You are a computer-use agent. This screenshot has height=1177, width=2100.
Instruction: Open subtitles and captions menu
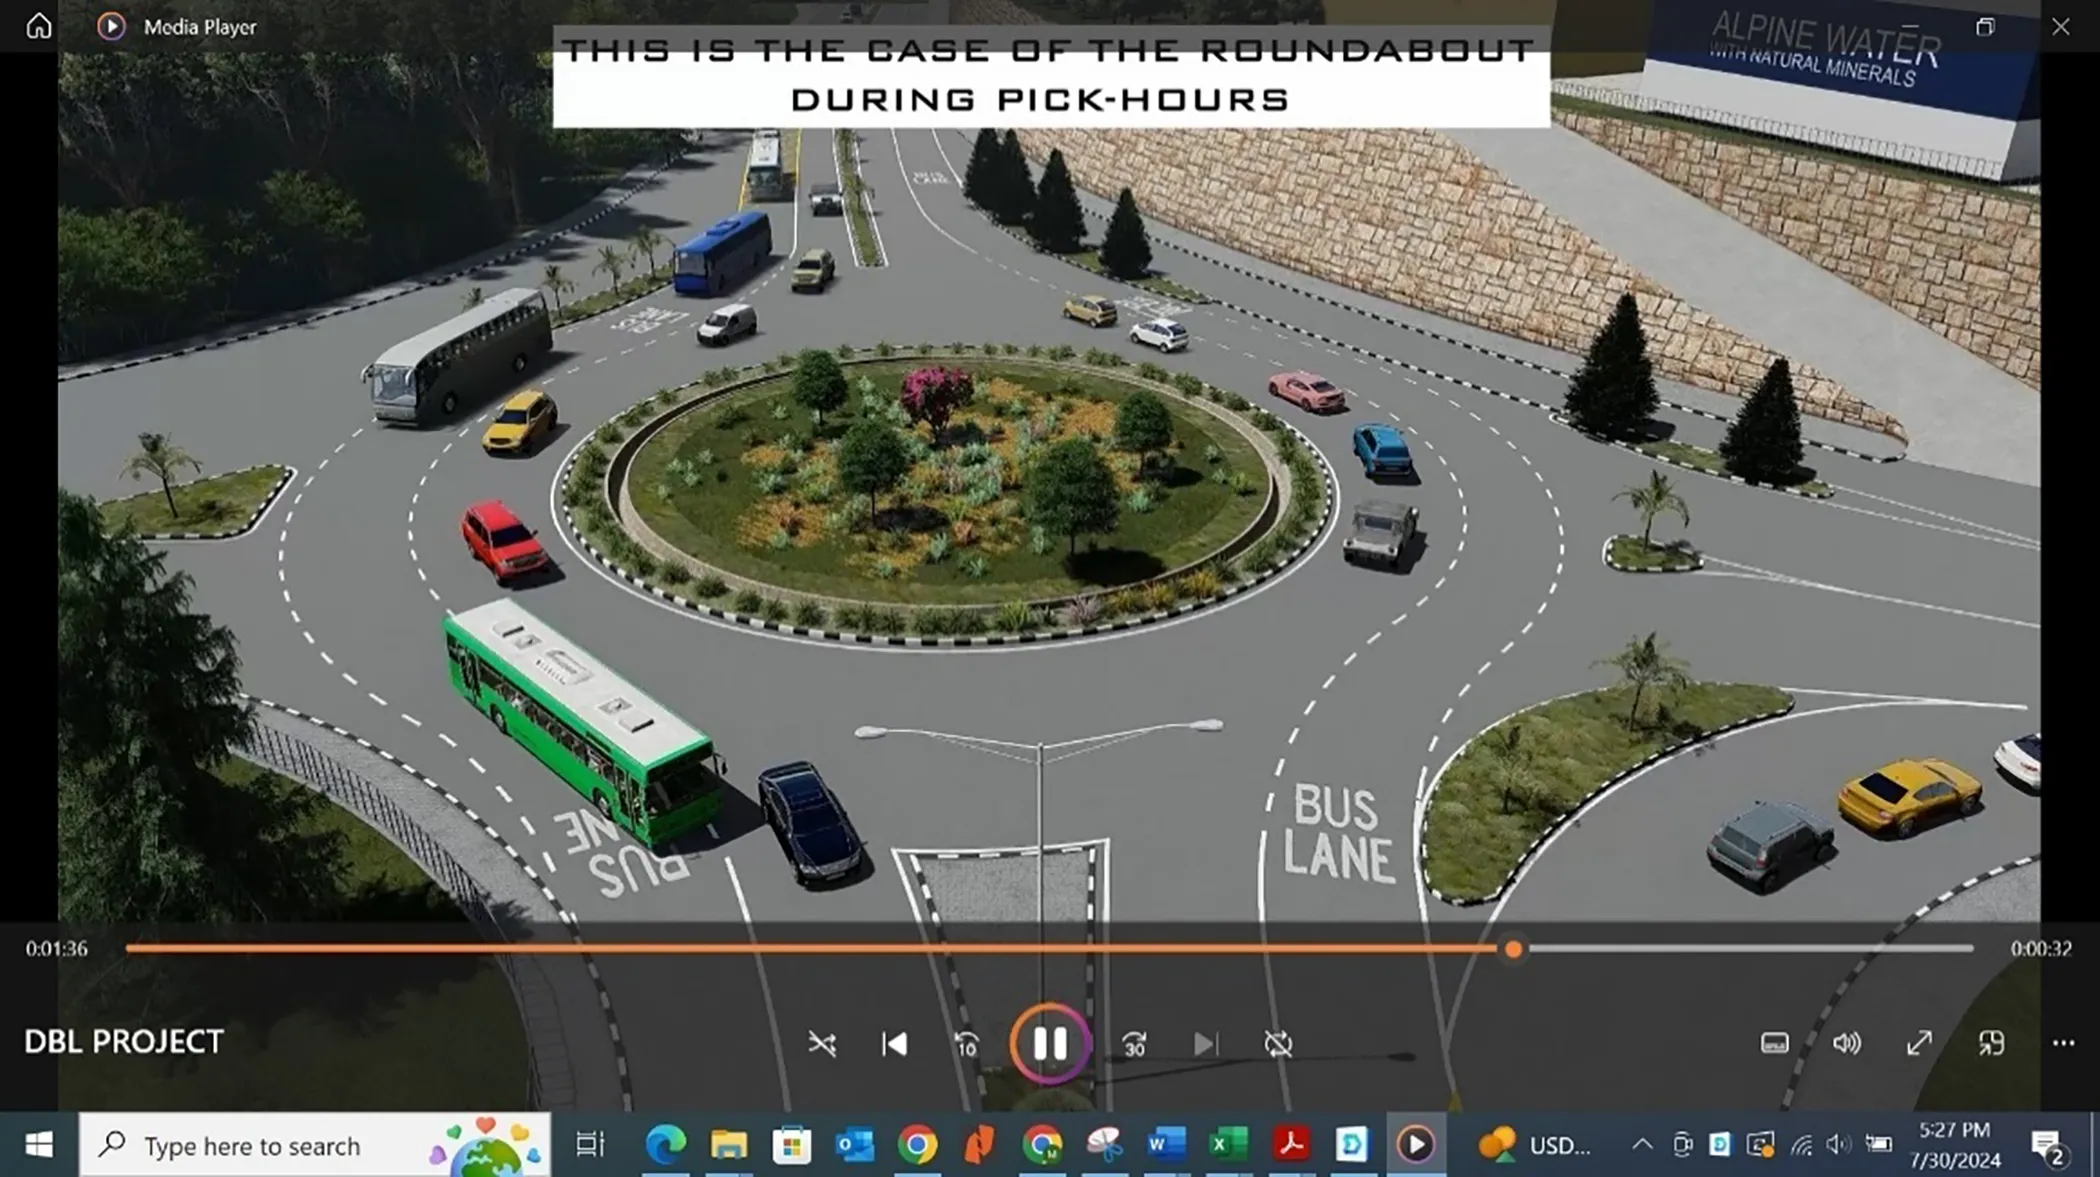point(1774,1043)
